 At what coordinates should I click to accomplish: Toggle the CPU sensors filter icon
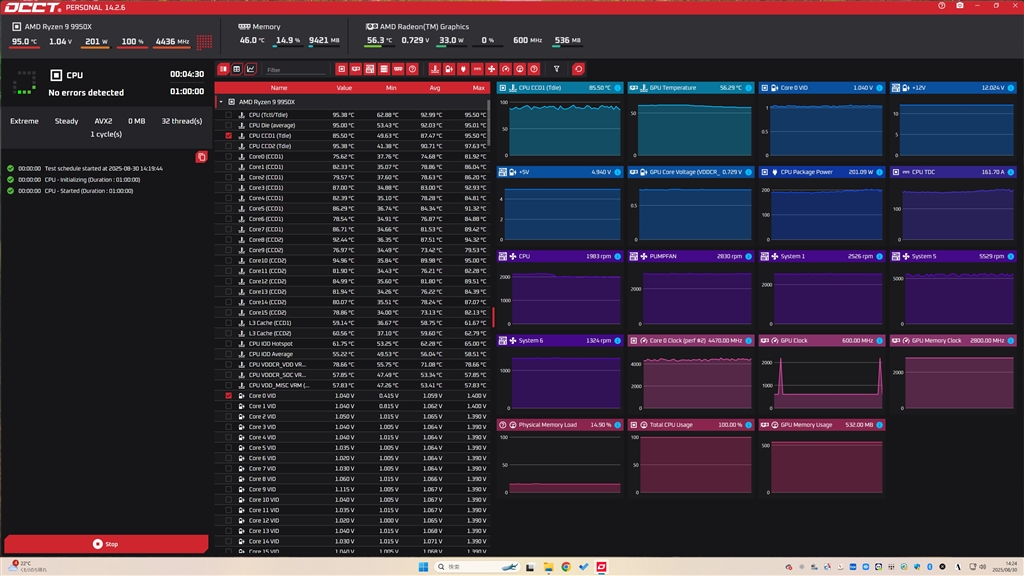[342, 69]
